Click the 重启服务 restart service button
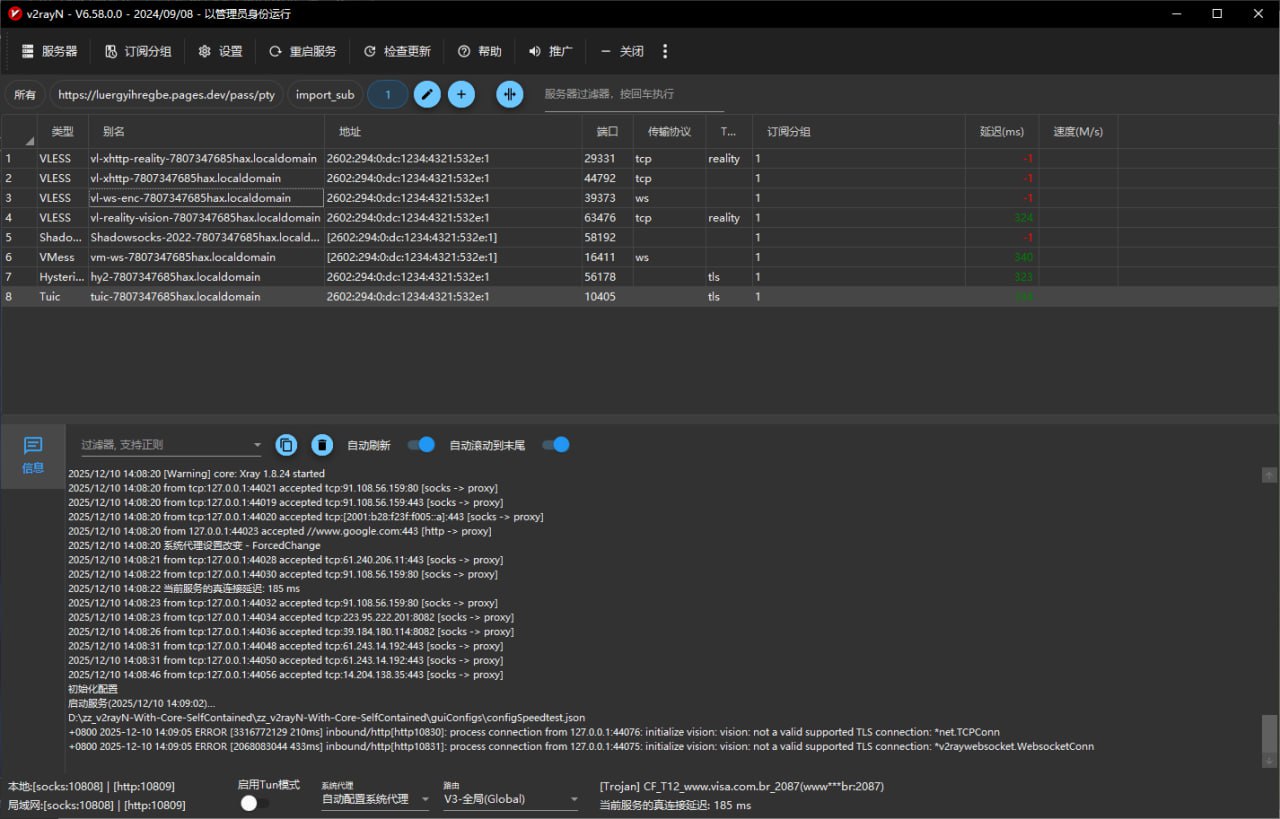Image resolution: width=1280 pixels, height=819 pixels. point(303,51)
